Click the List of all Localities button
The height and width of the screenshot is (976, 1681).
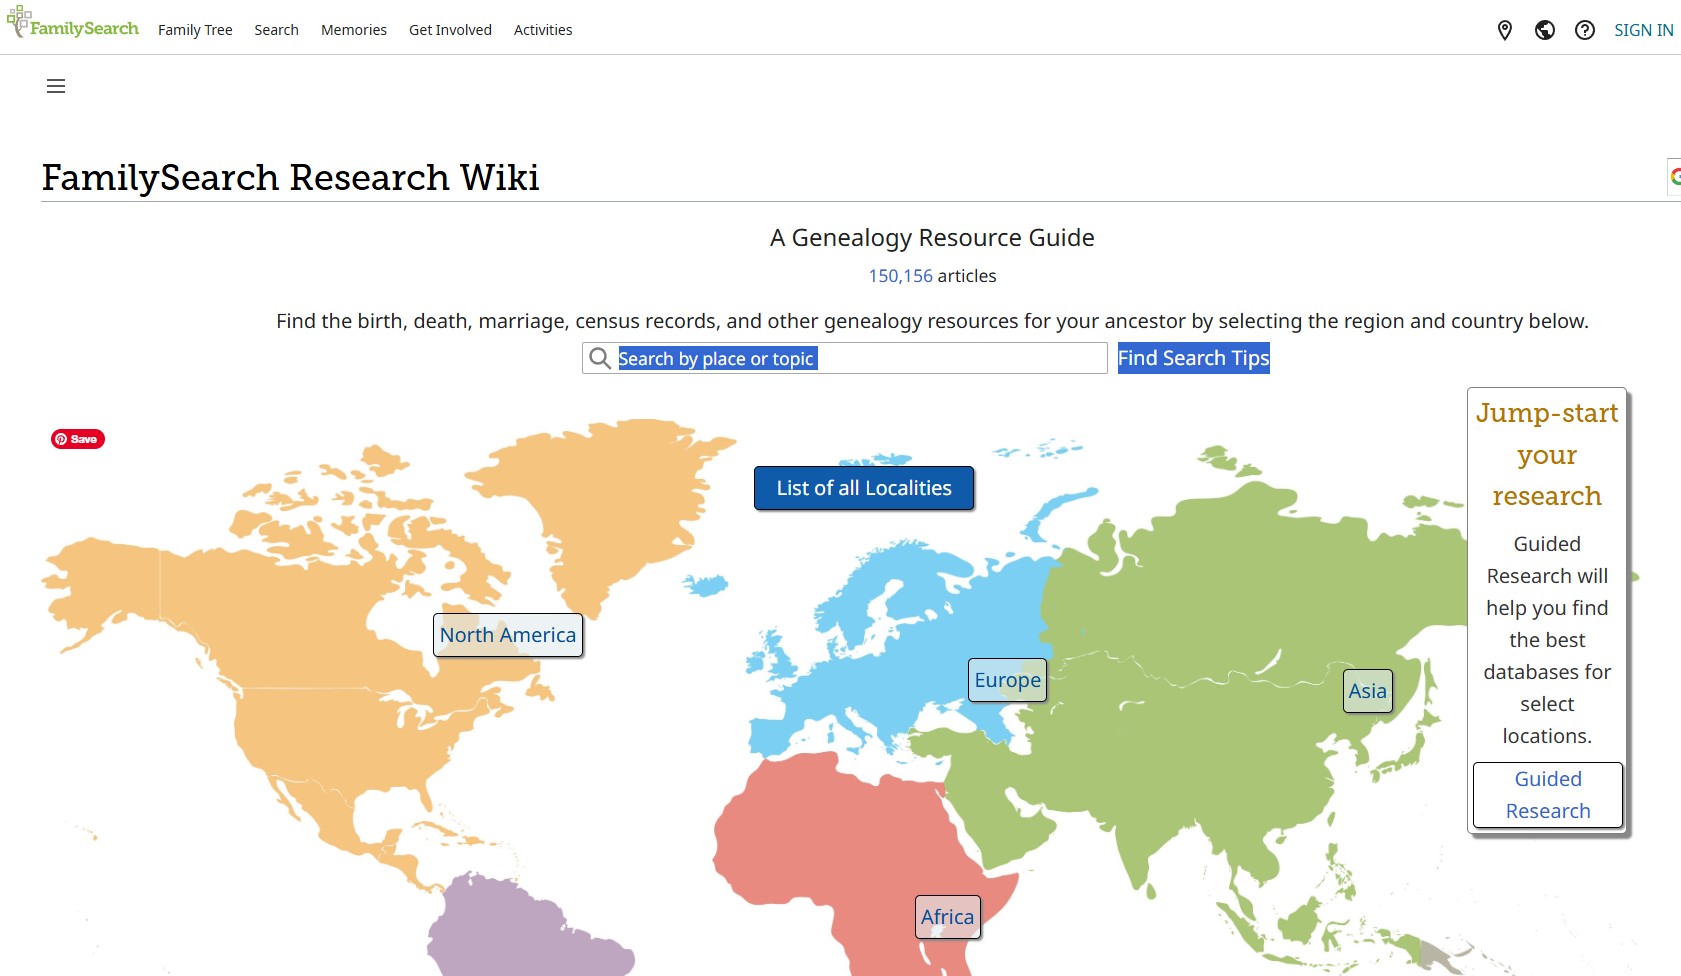coord(863,488)
